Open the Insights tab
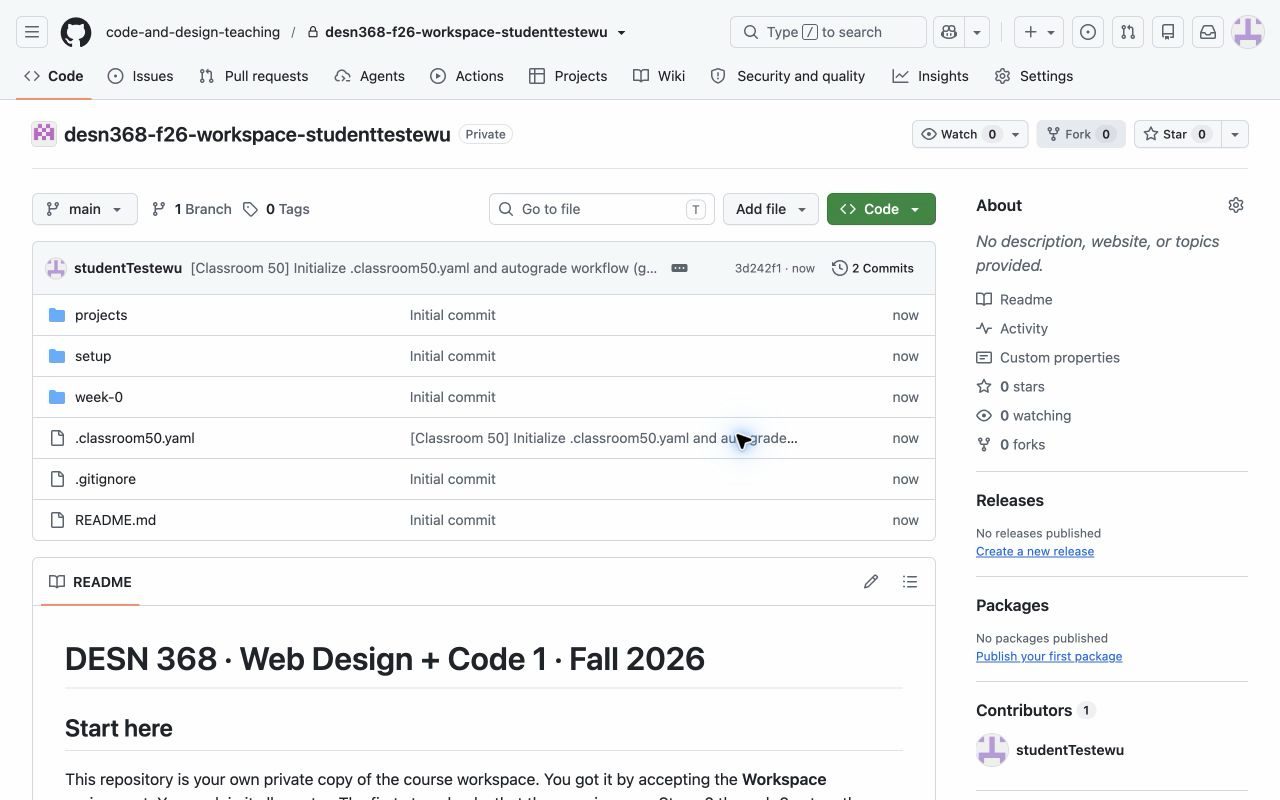 coord(931,76)
